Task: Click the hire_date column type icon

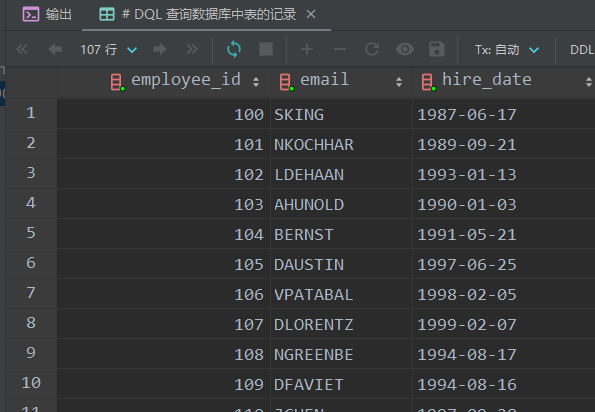Action: tap(428, 82)
